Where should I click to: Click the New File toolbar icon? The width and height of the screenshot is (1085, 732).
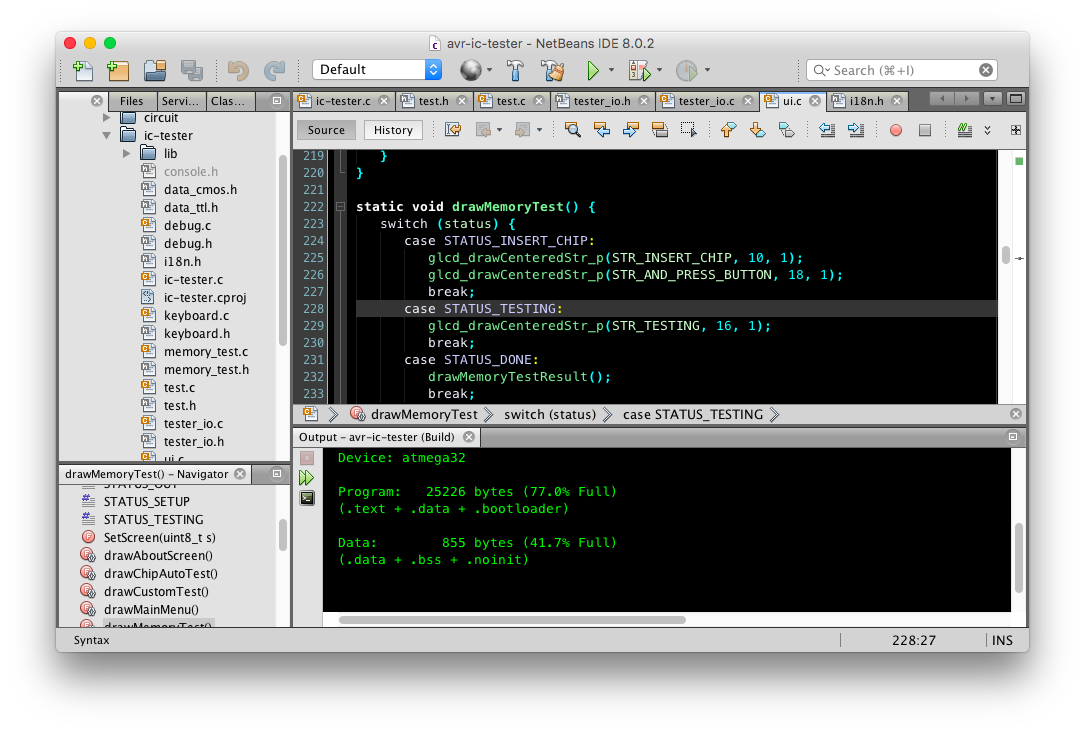83,70
